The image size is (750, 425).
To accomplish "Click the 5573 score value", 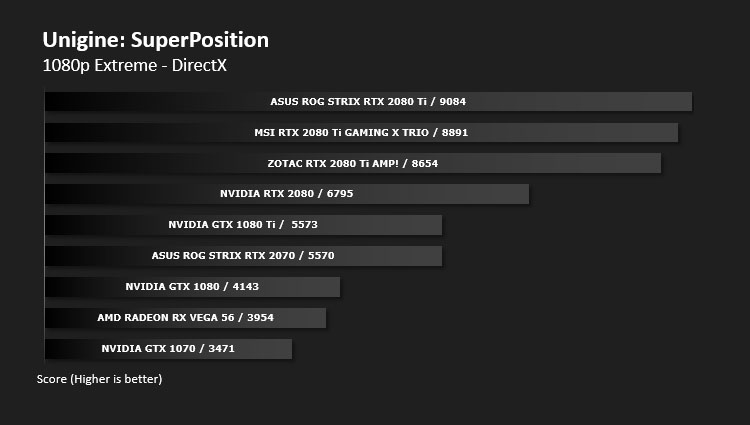I will click(x=304, y=225).
